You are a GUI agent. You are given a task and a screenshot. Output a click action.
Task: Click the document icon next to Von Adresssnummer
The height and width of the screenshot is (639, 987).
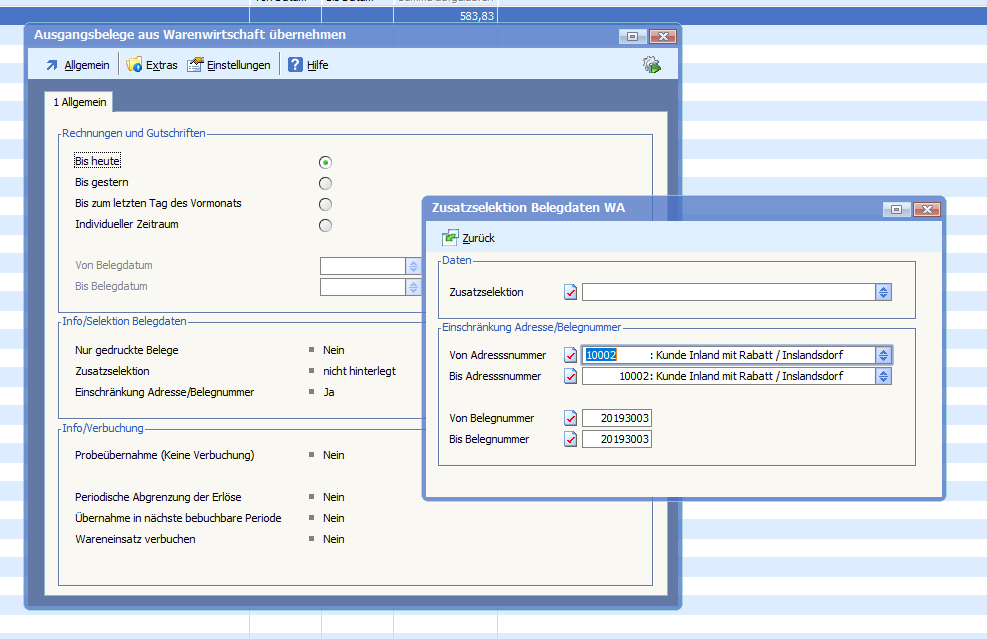(x=571, y=355)
